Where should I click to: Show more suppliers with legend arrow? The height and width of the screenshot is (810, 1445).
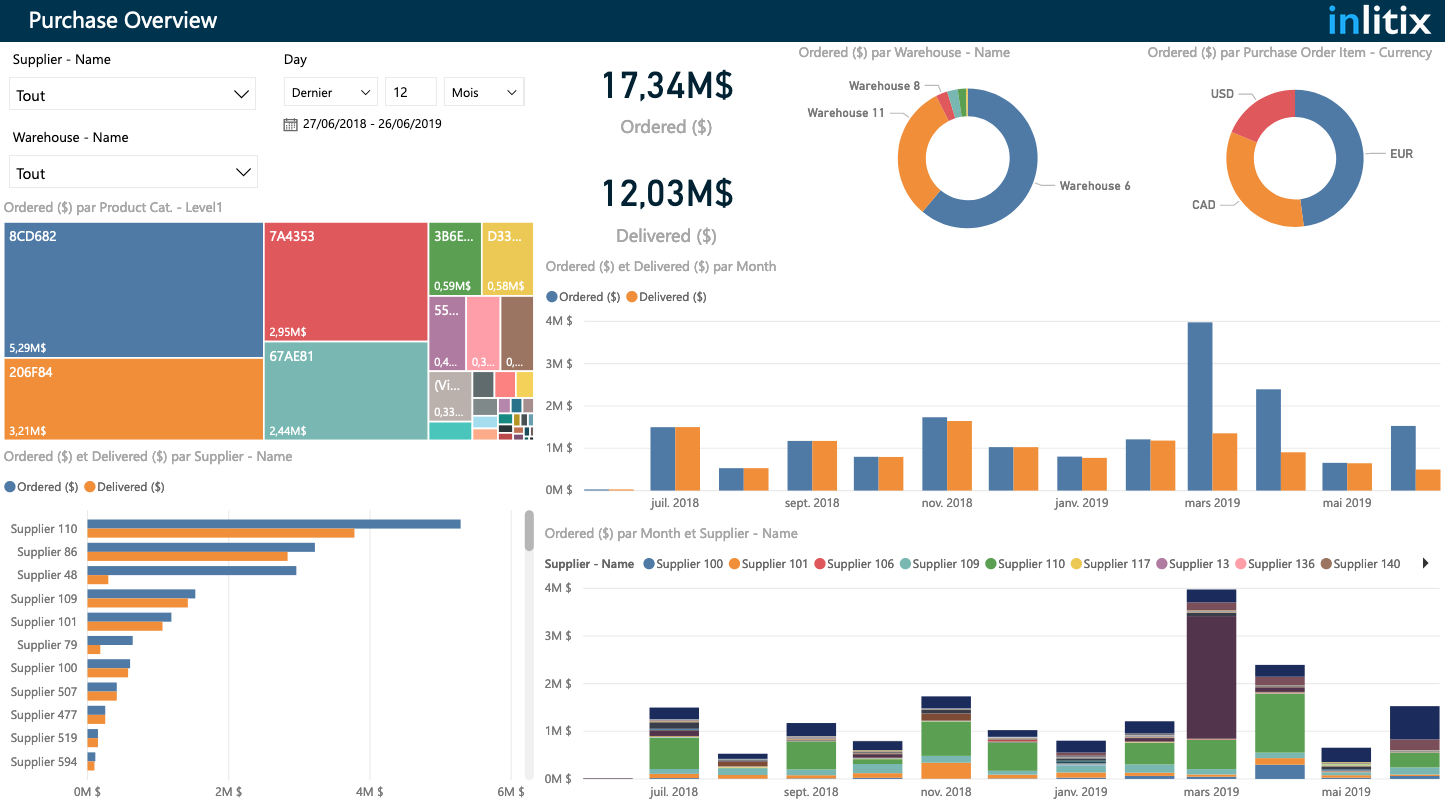click(x=1425, y=564)
